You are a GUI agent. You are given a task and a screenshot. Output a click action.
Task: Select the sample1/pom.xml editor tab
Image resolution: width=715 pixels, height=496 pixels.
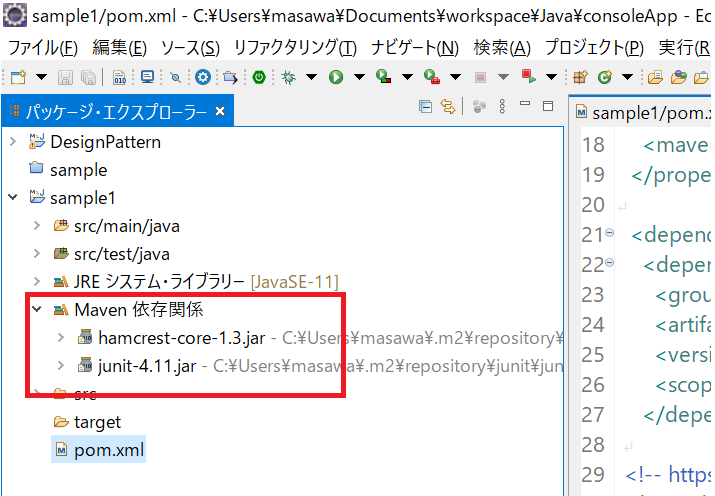(x=642, y=113)
